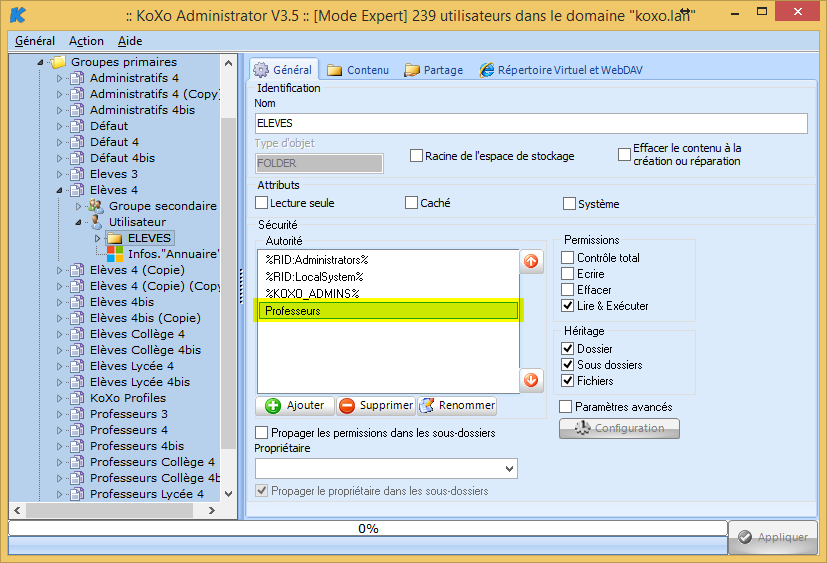This screenshot has height=563, width=827.
Task: Check Propager les permissions dans les sous-dossiers
Action: click(261, 433)
